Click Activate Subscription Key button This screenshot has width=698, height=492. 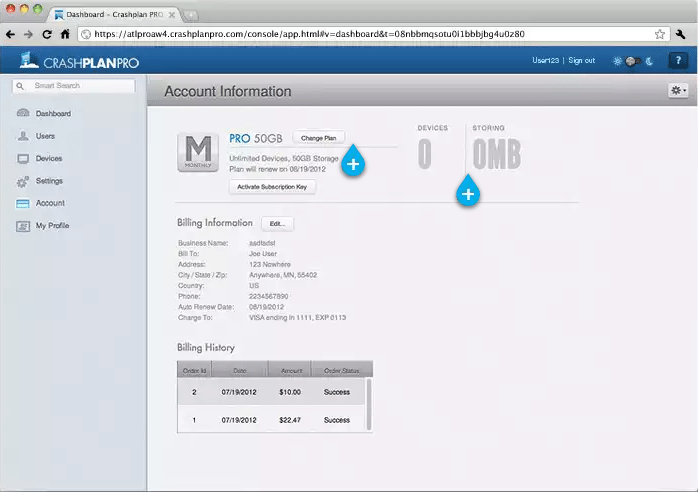point(272,187)
